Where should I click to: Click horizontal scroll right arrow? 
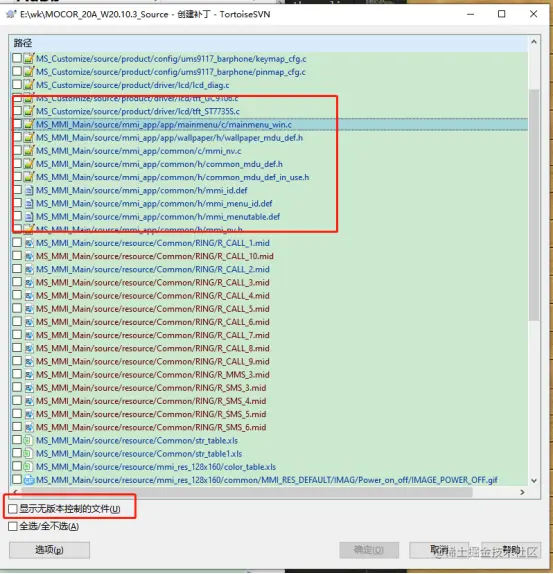tap(522, 493)
